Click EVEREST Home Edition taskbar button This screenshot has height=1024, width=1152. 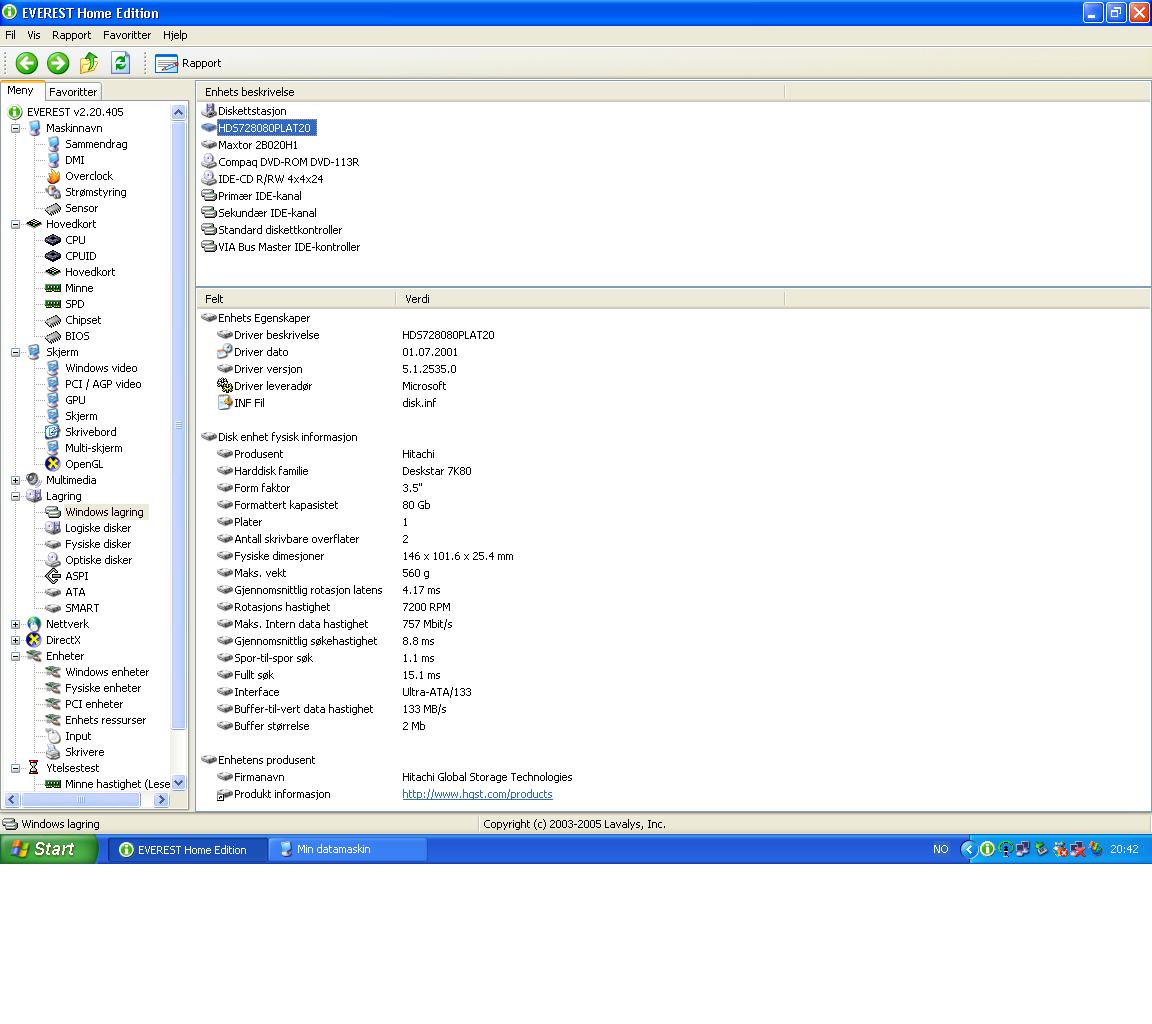(189, 849)
